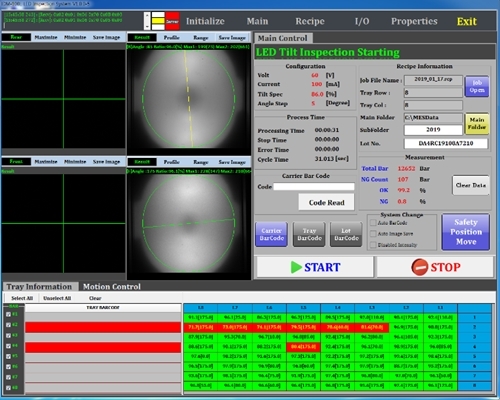Screen dimensions: 500x400
Task: Click Unselect All in tray toolbar
Action: [x=57, y=298]
